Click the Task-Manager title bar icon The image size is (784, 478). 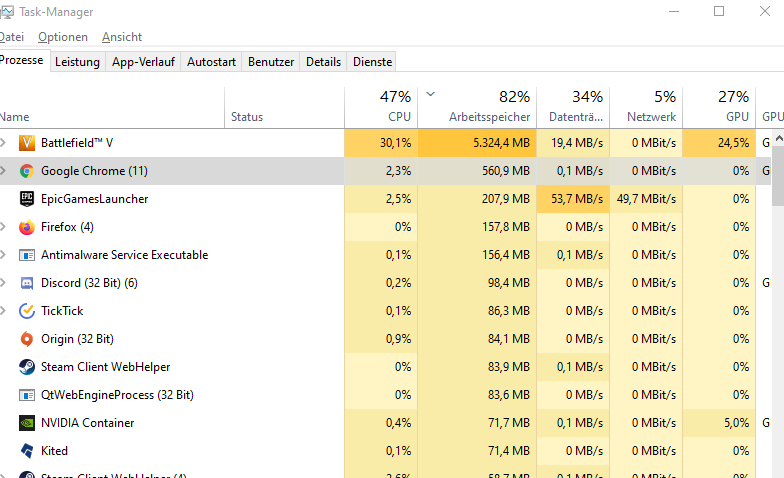(x=6, y=12)
